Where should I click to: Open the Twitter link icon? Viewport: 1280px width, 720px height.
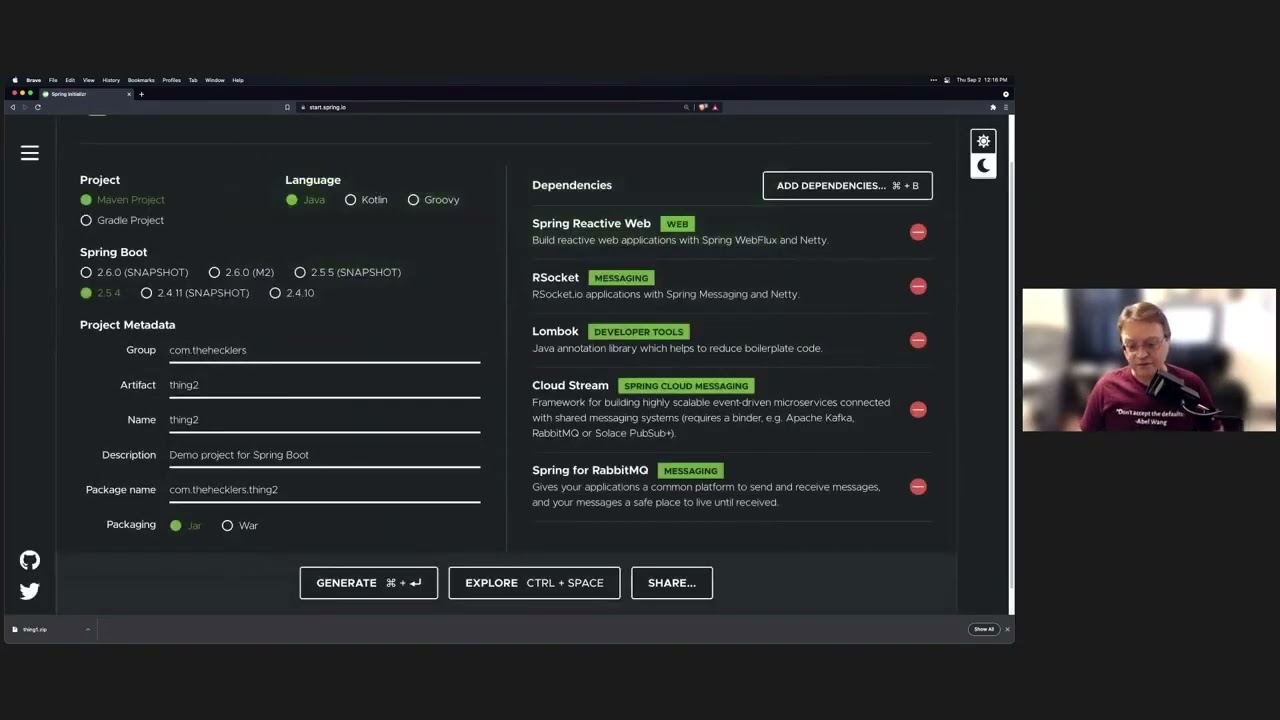point(30,591)
